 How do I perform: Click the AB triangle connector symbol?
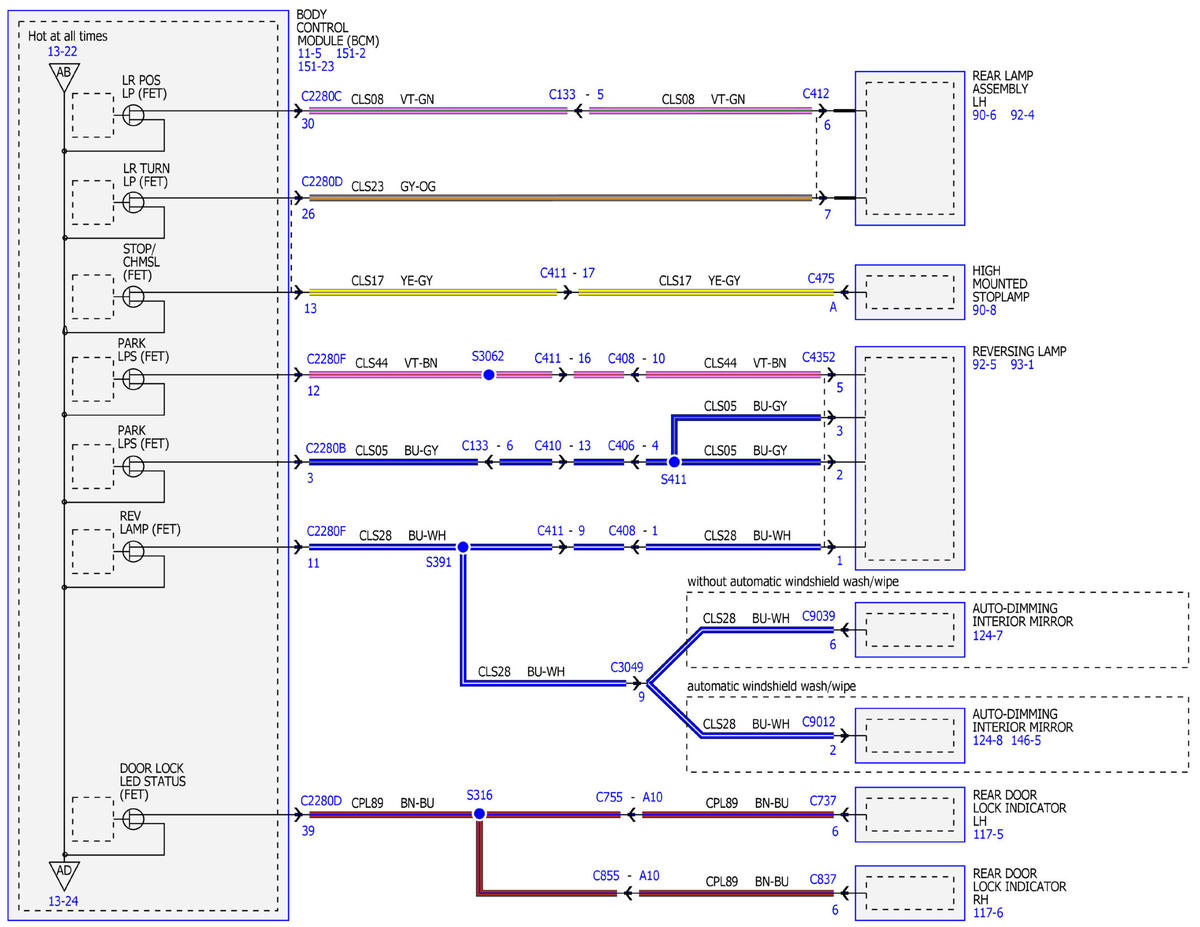64,75
